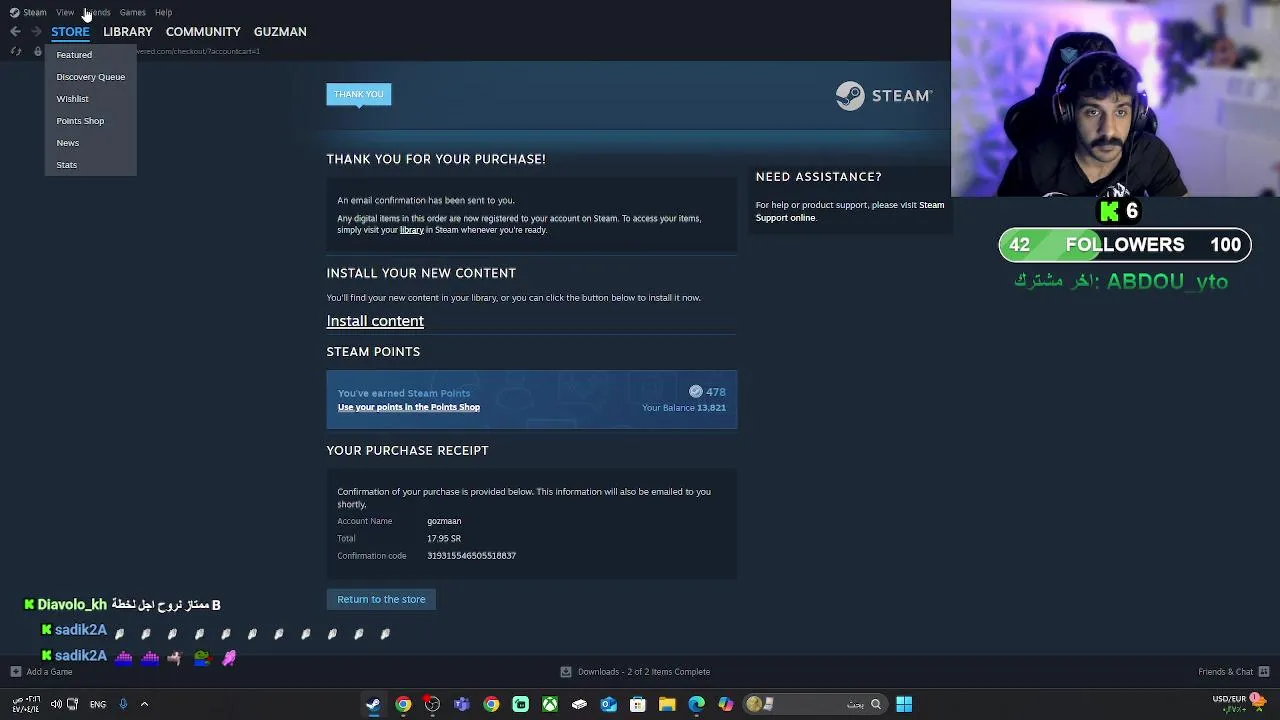Open the library link in confirmation text
The width and height of the screenshot is (1280, 720).
point(412,230)
